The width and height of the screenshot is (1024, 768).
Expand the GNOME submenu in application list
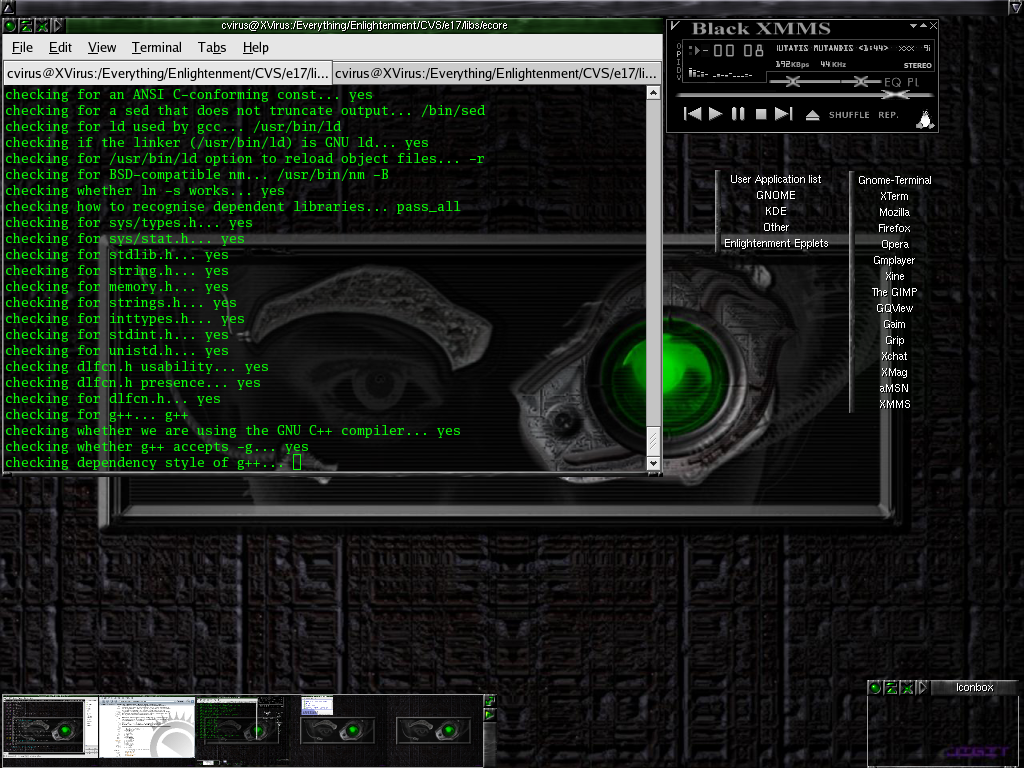coord(776,195)
